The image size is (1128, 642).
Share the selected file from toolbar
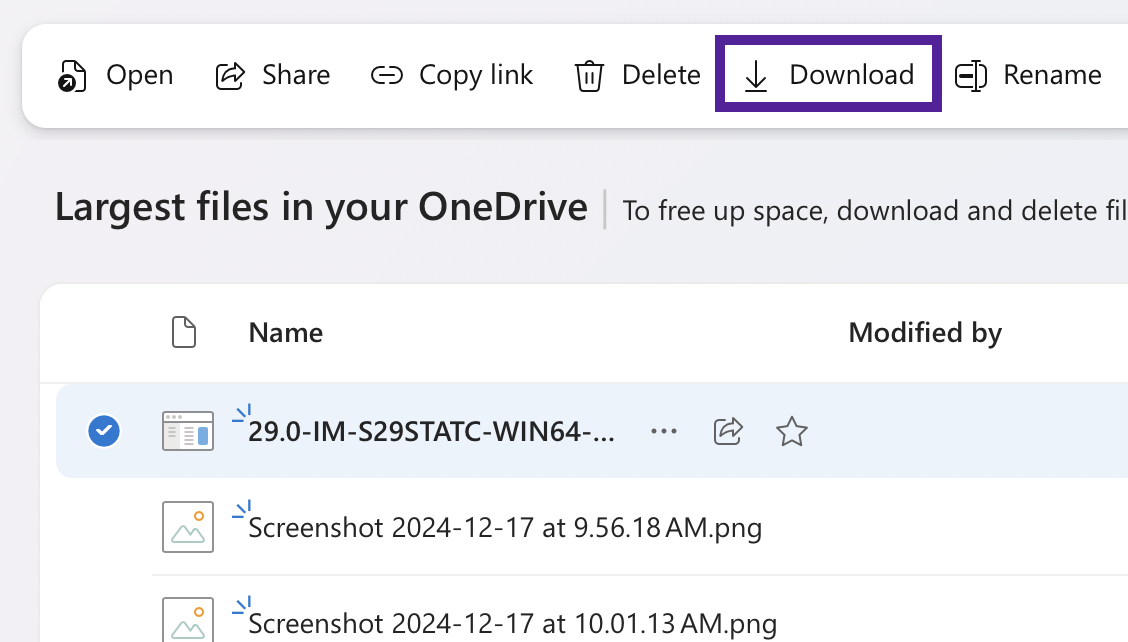[273, 75]
